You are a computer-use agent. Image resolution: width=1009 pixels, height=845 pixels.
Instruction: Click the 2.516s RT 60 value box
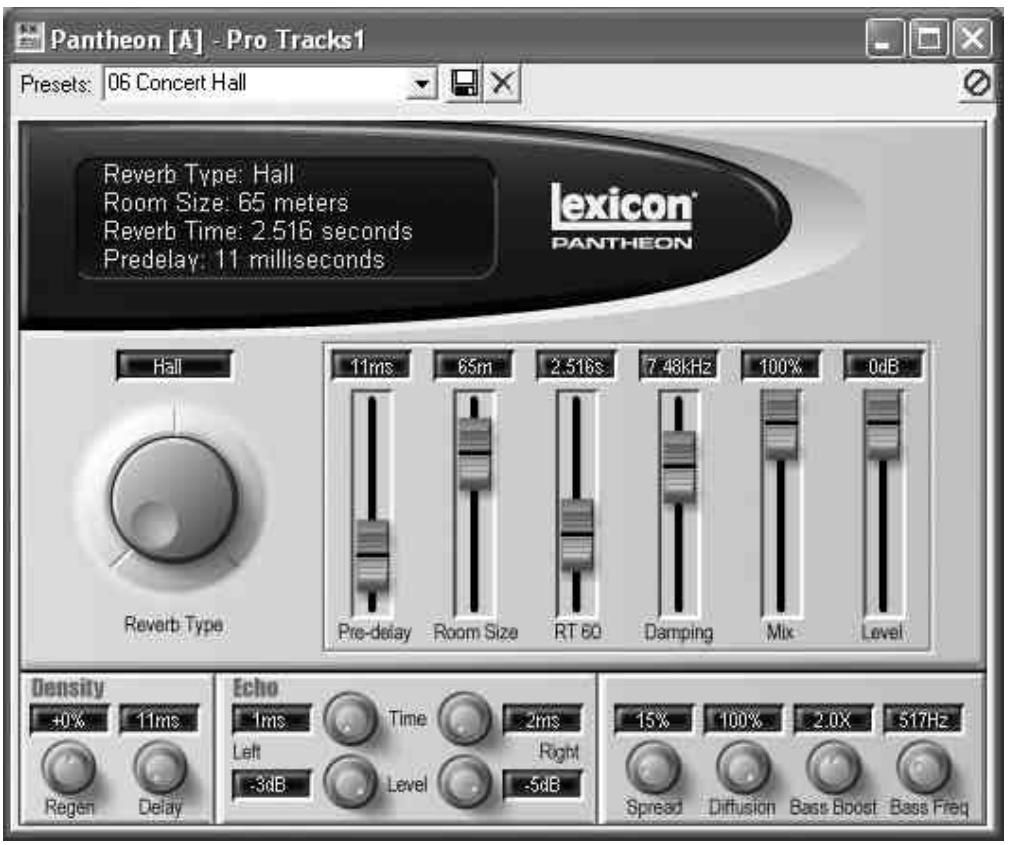pyautogui.click(x=576, y=366)
